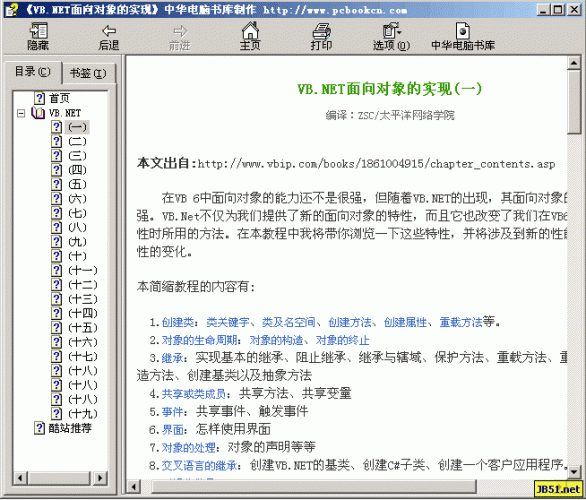Open the 选项 options icon
Viewport: 586px width, 500px height.
391,31
